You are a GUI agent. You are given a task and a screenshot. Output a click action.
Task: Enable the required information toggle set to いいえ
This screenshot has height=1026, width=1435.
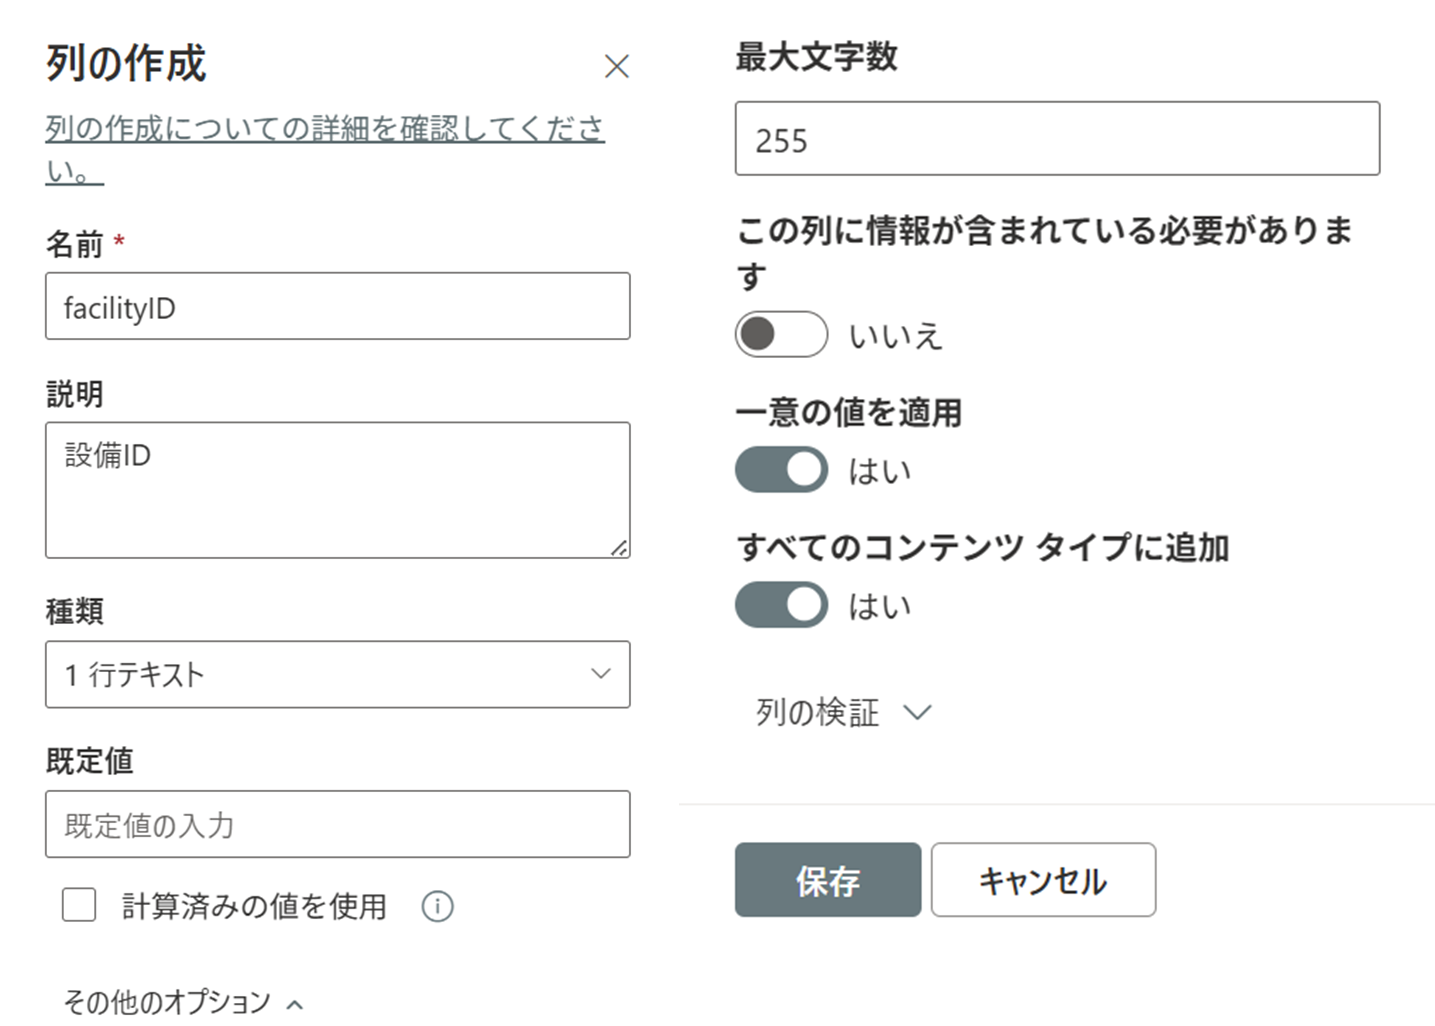click(x=781, y=334)
